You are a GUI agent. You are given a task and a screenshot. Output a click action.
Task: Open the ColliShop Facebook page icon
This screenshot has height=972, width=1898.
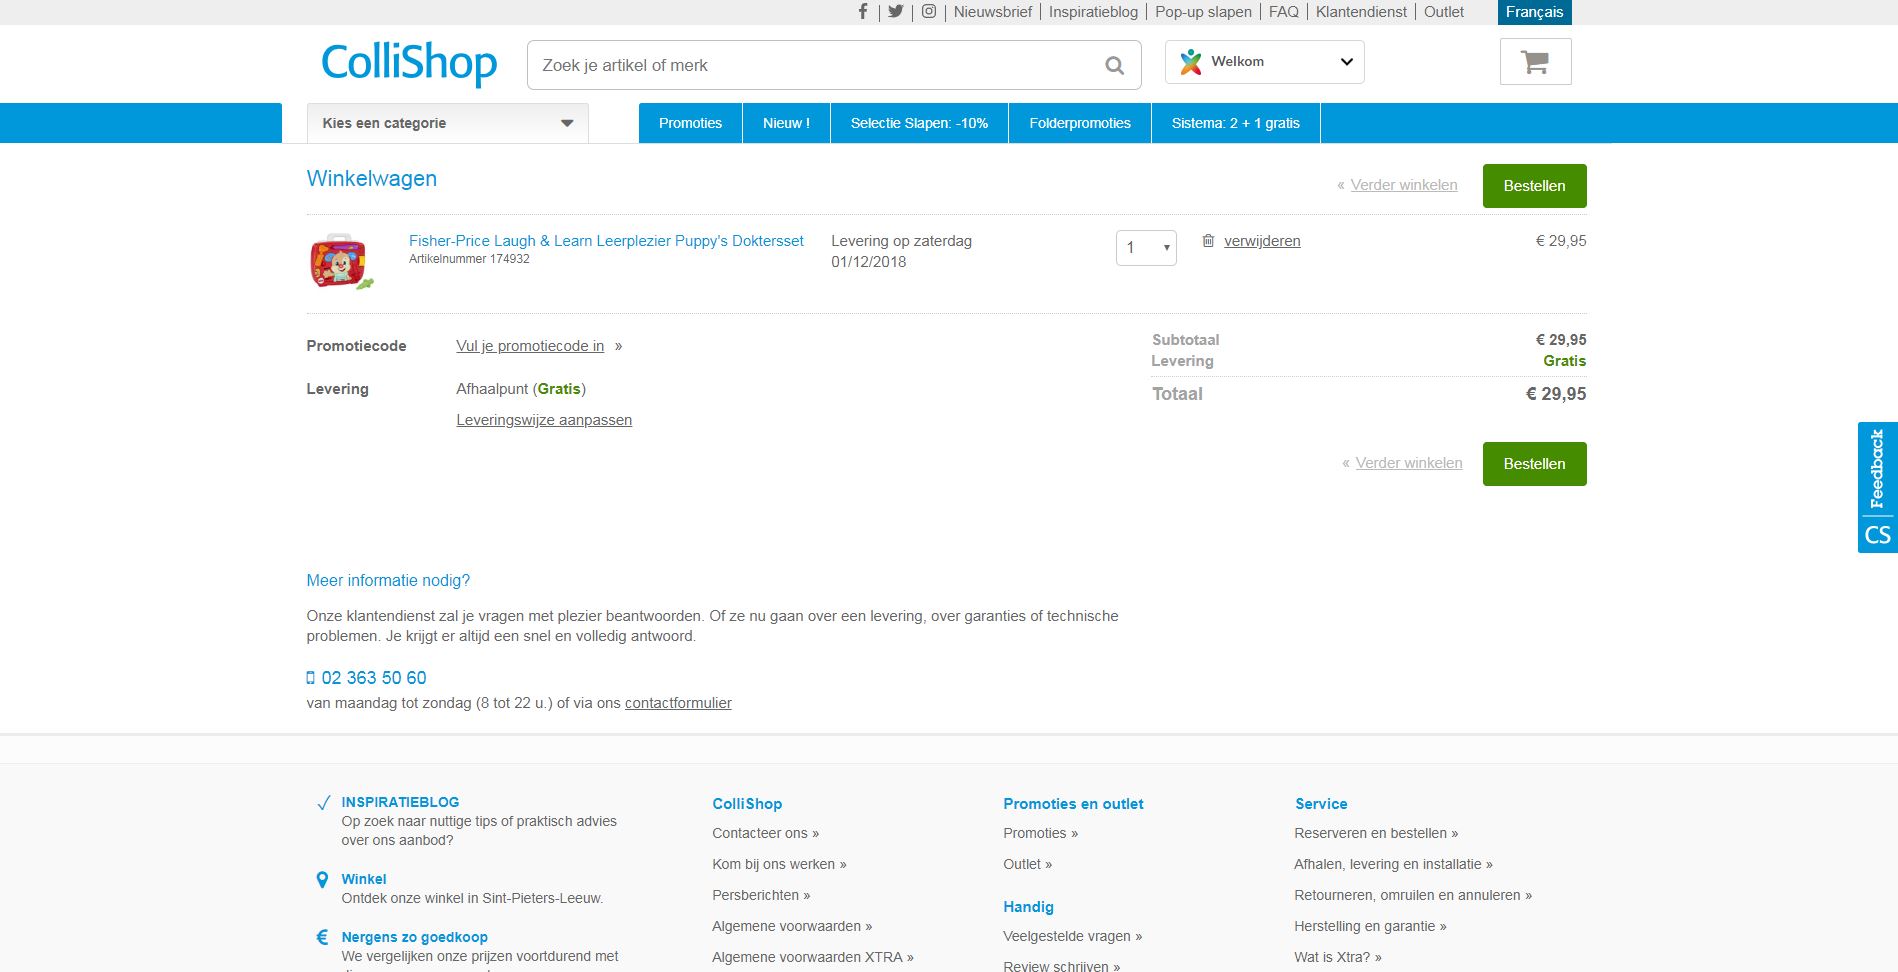[863, 12]
